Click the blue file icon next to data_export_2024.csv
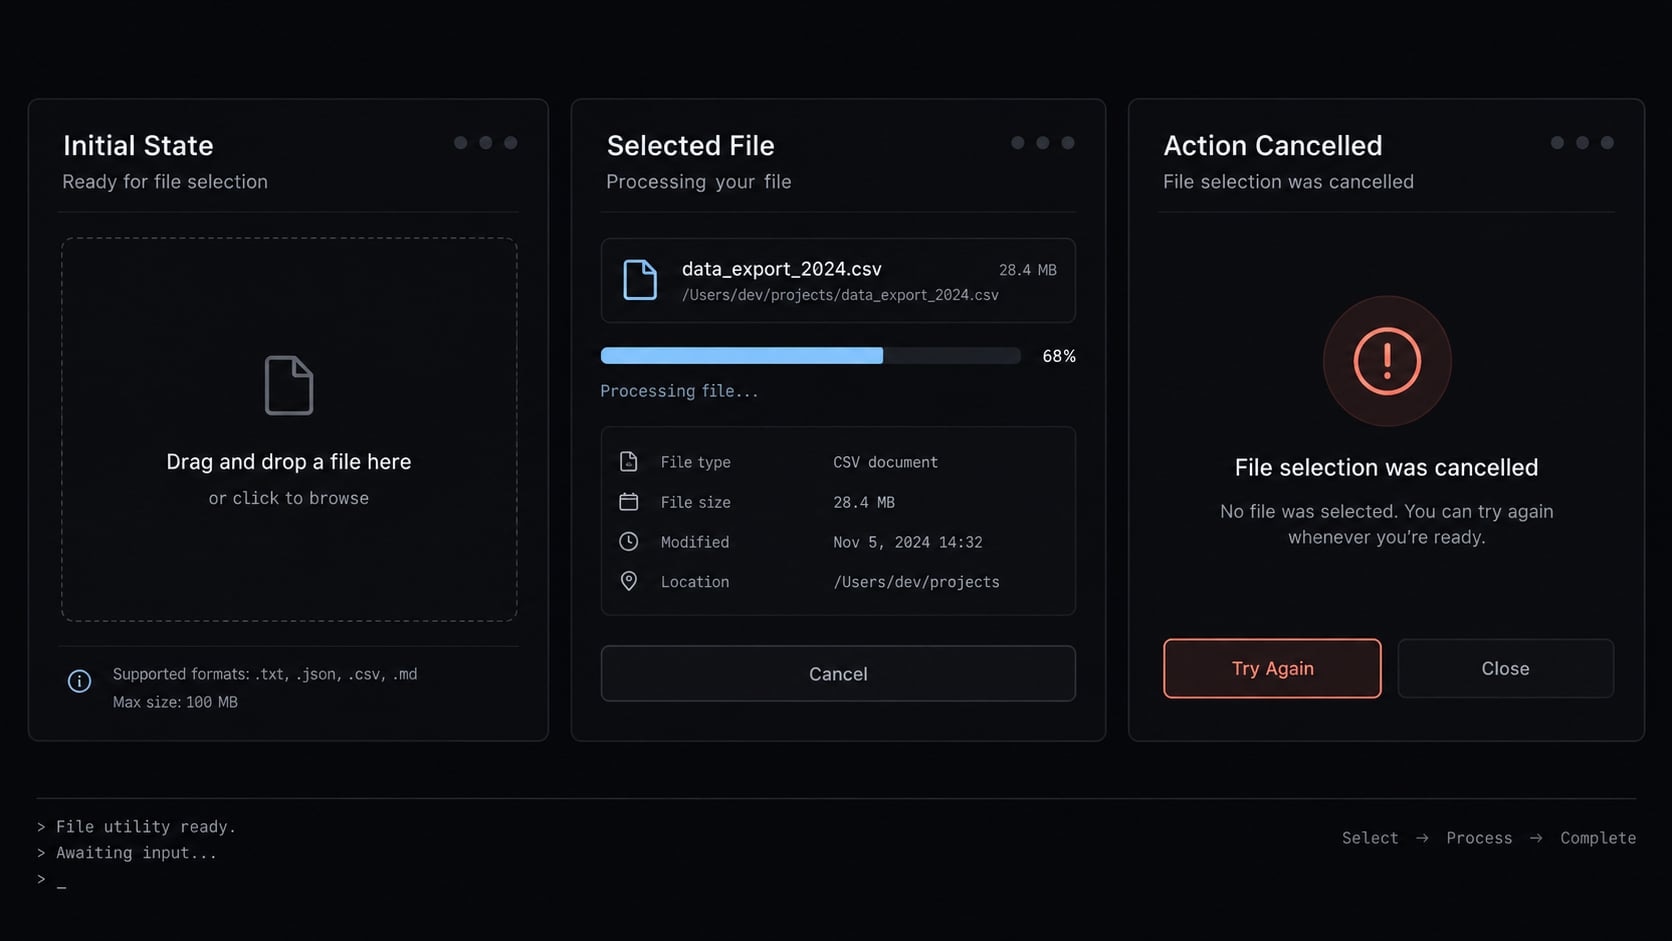This screenshot has width=1672, height=941. [640, 280]
